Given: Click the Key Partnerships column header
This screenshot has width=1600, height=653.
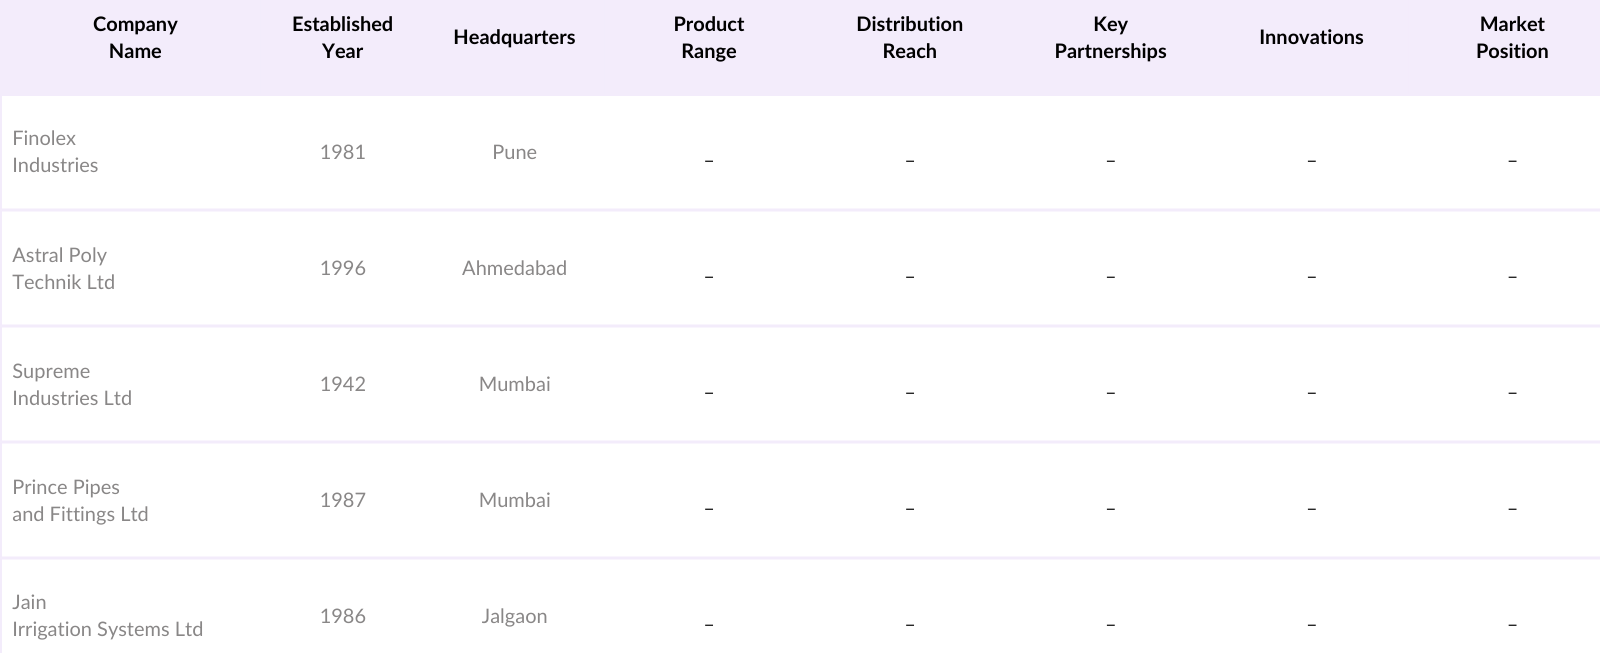Looking at the screenshot, I should 1110,38.
